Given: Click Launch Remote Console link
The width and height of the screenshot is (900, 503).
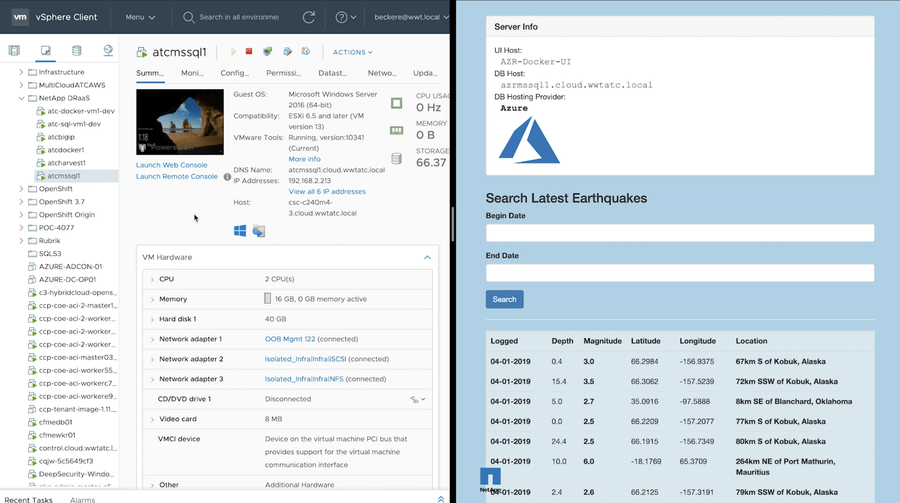Looking at the screenshot, I should [x=177, y=176].
